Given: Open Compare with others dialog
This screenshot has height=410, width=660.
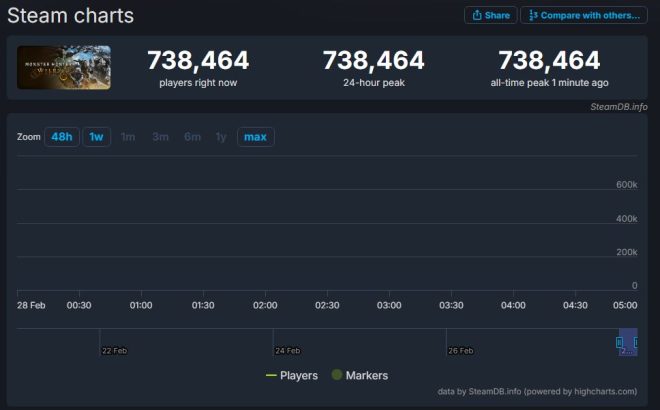Looking at the screenshot, I should pos(584,16).
